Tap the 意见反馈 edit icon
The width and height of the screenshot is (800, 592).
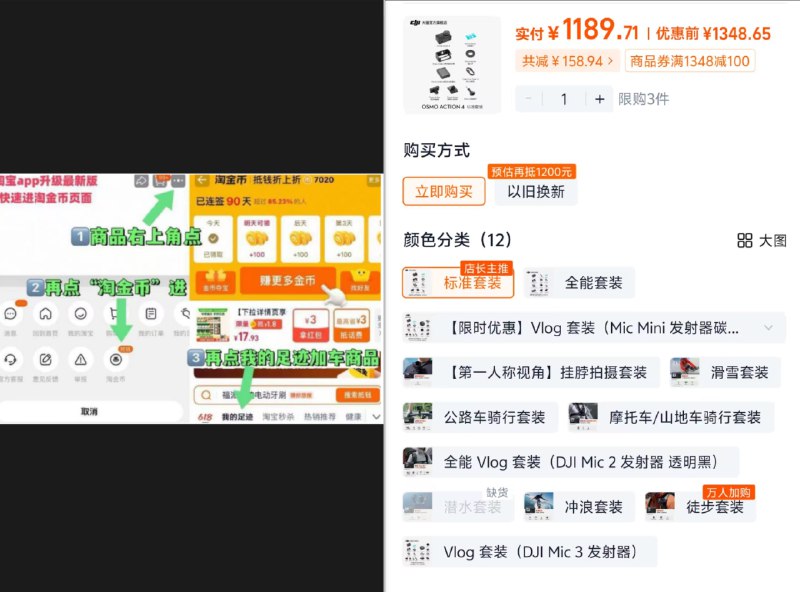tap(45, 360)
